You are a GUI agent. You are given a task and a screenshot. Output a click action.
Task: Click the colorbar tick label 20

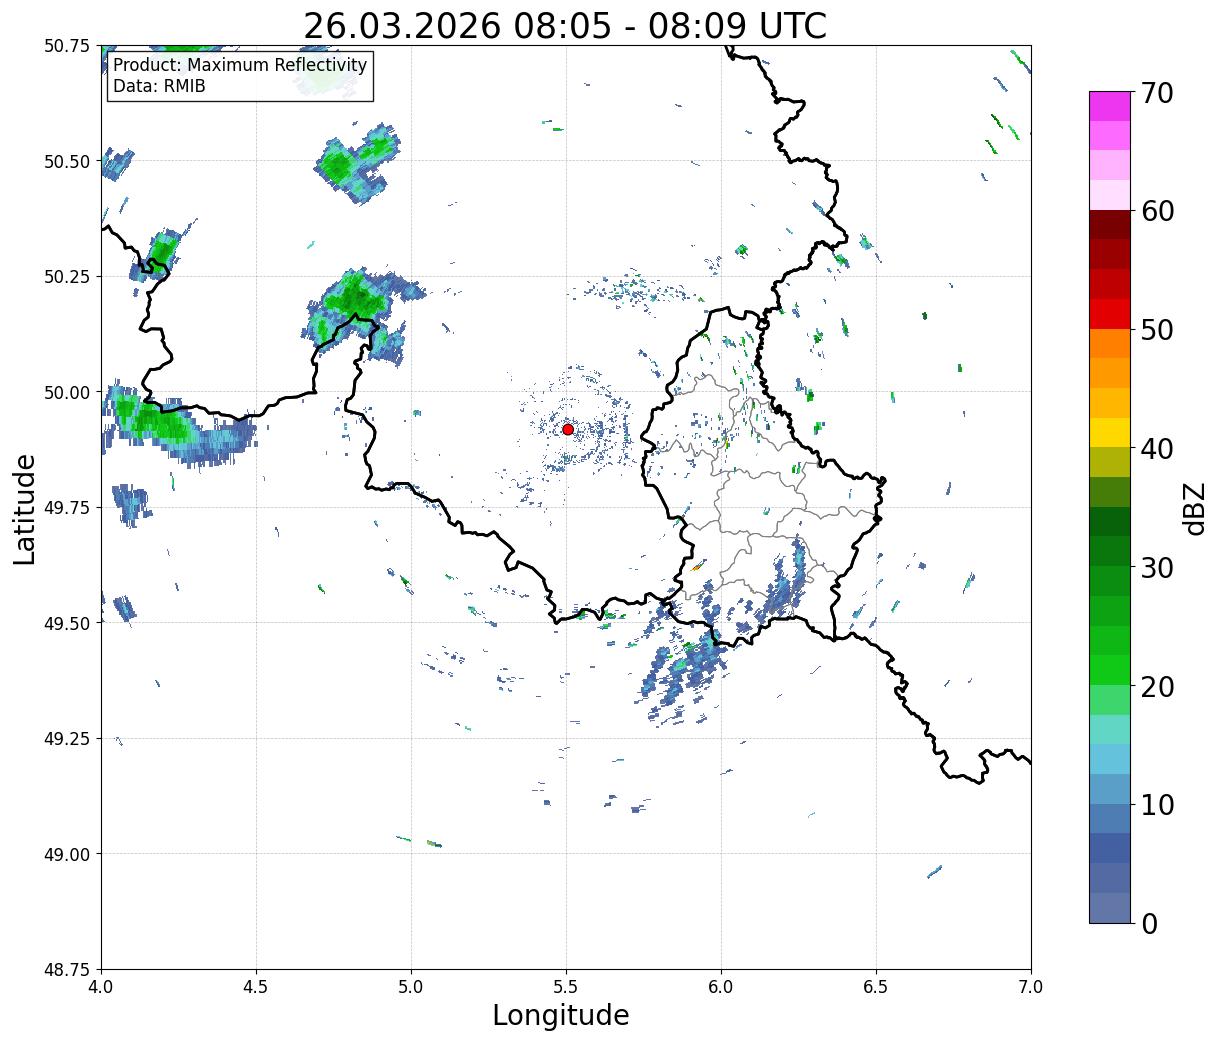tap(1157, 686)
